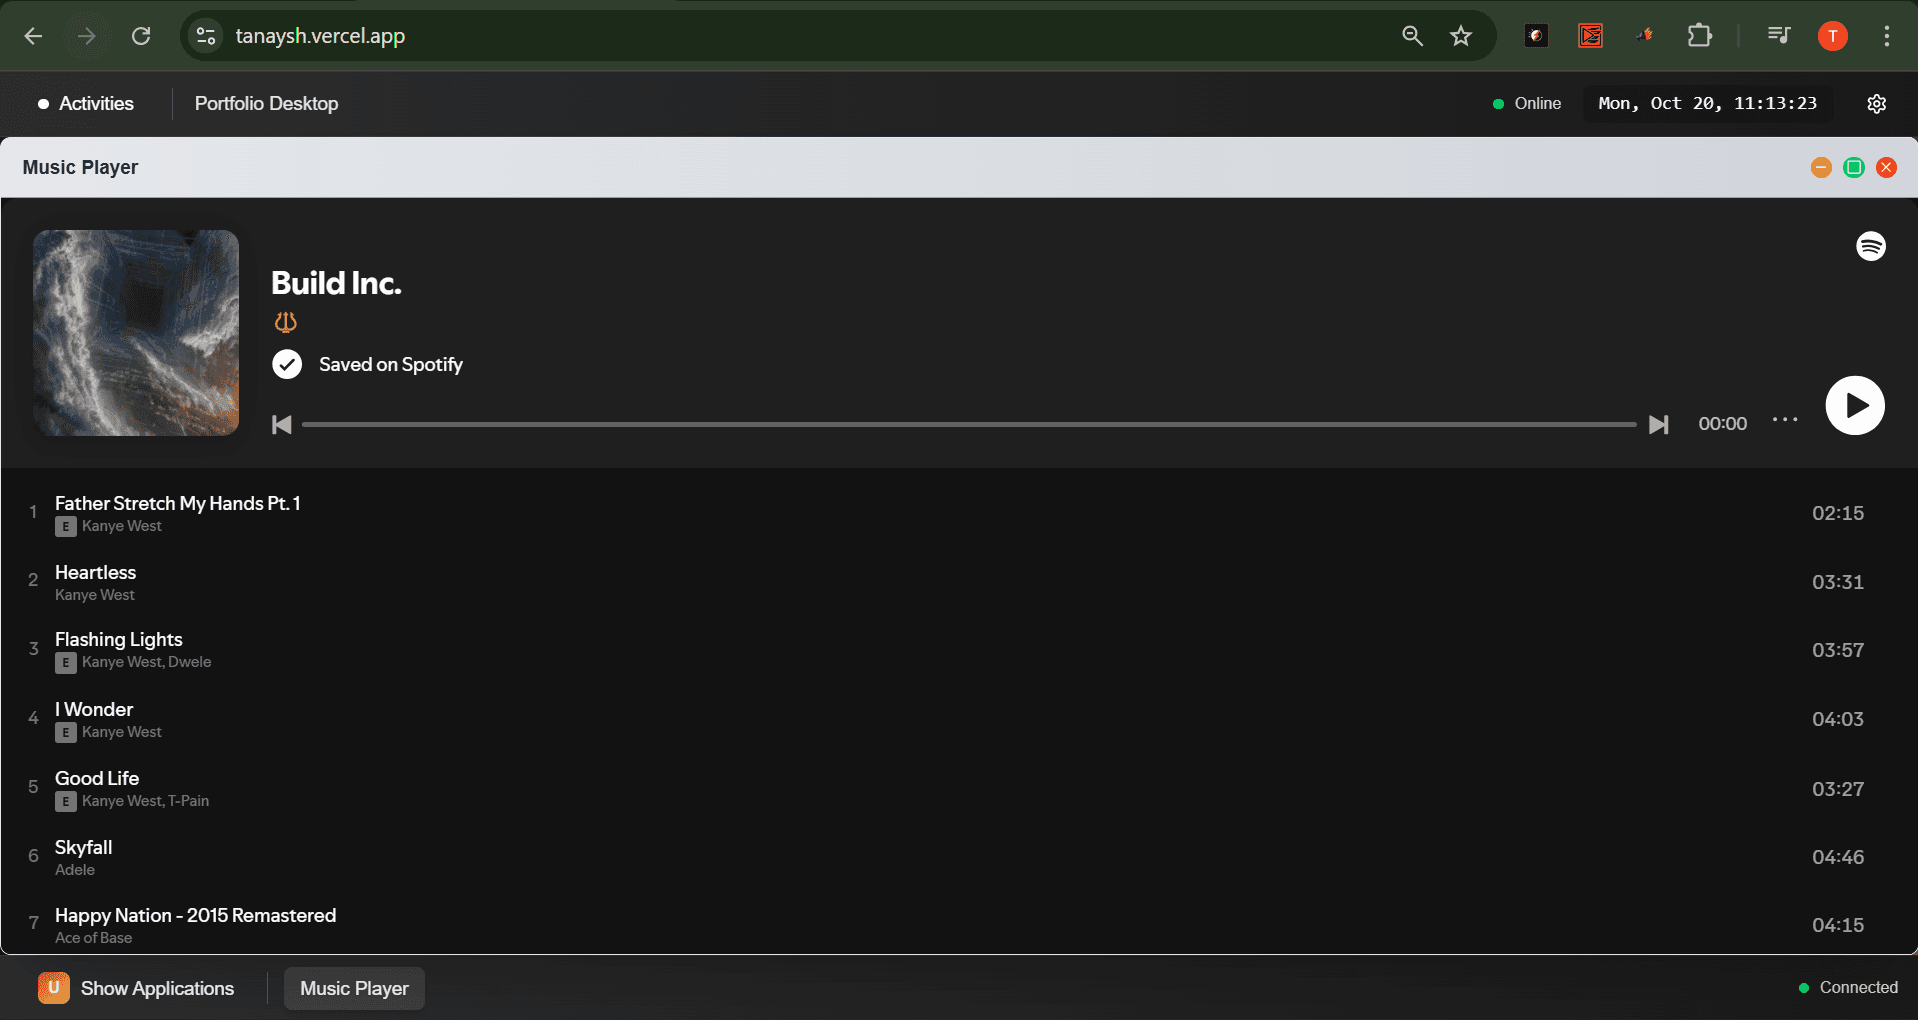1918x1020 pixels.
Task: Select Music Player in the taskbar
Action: click(354, 988)
